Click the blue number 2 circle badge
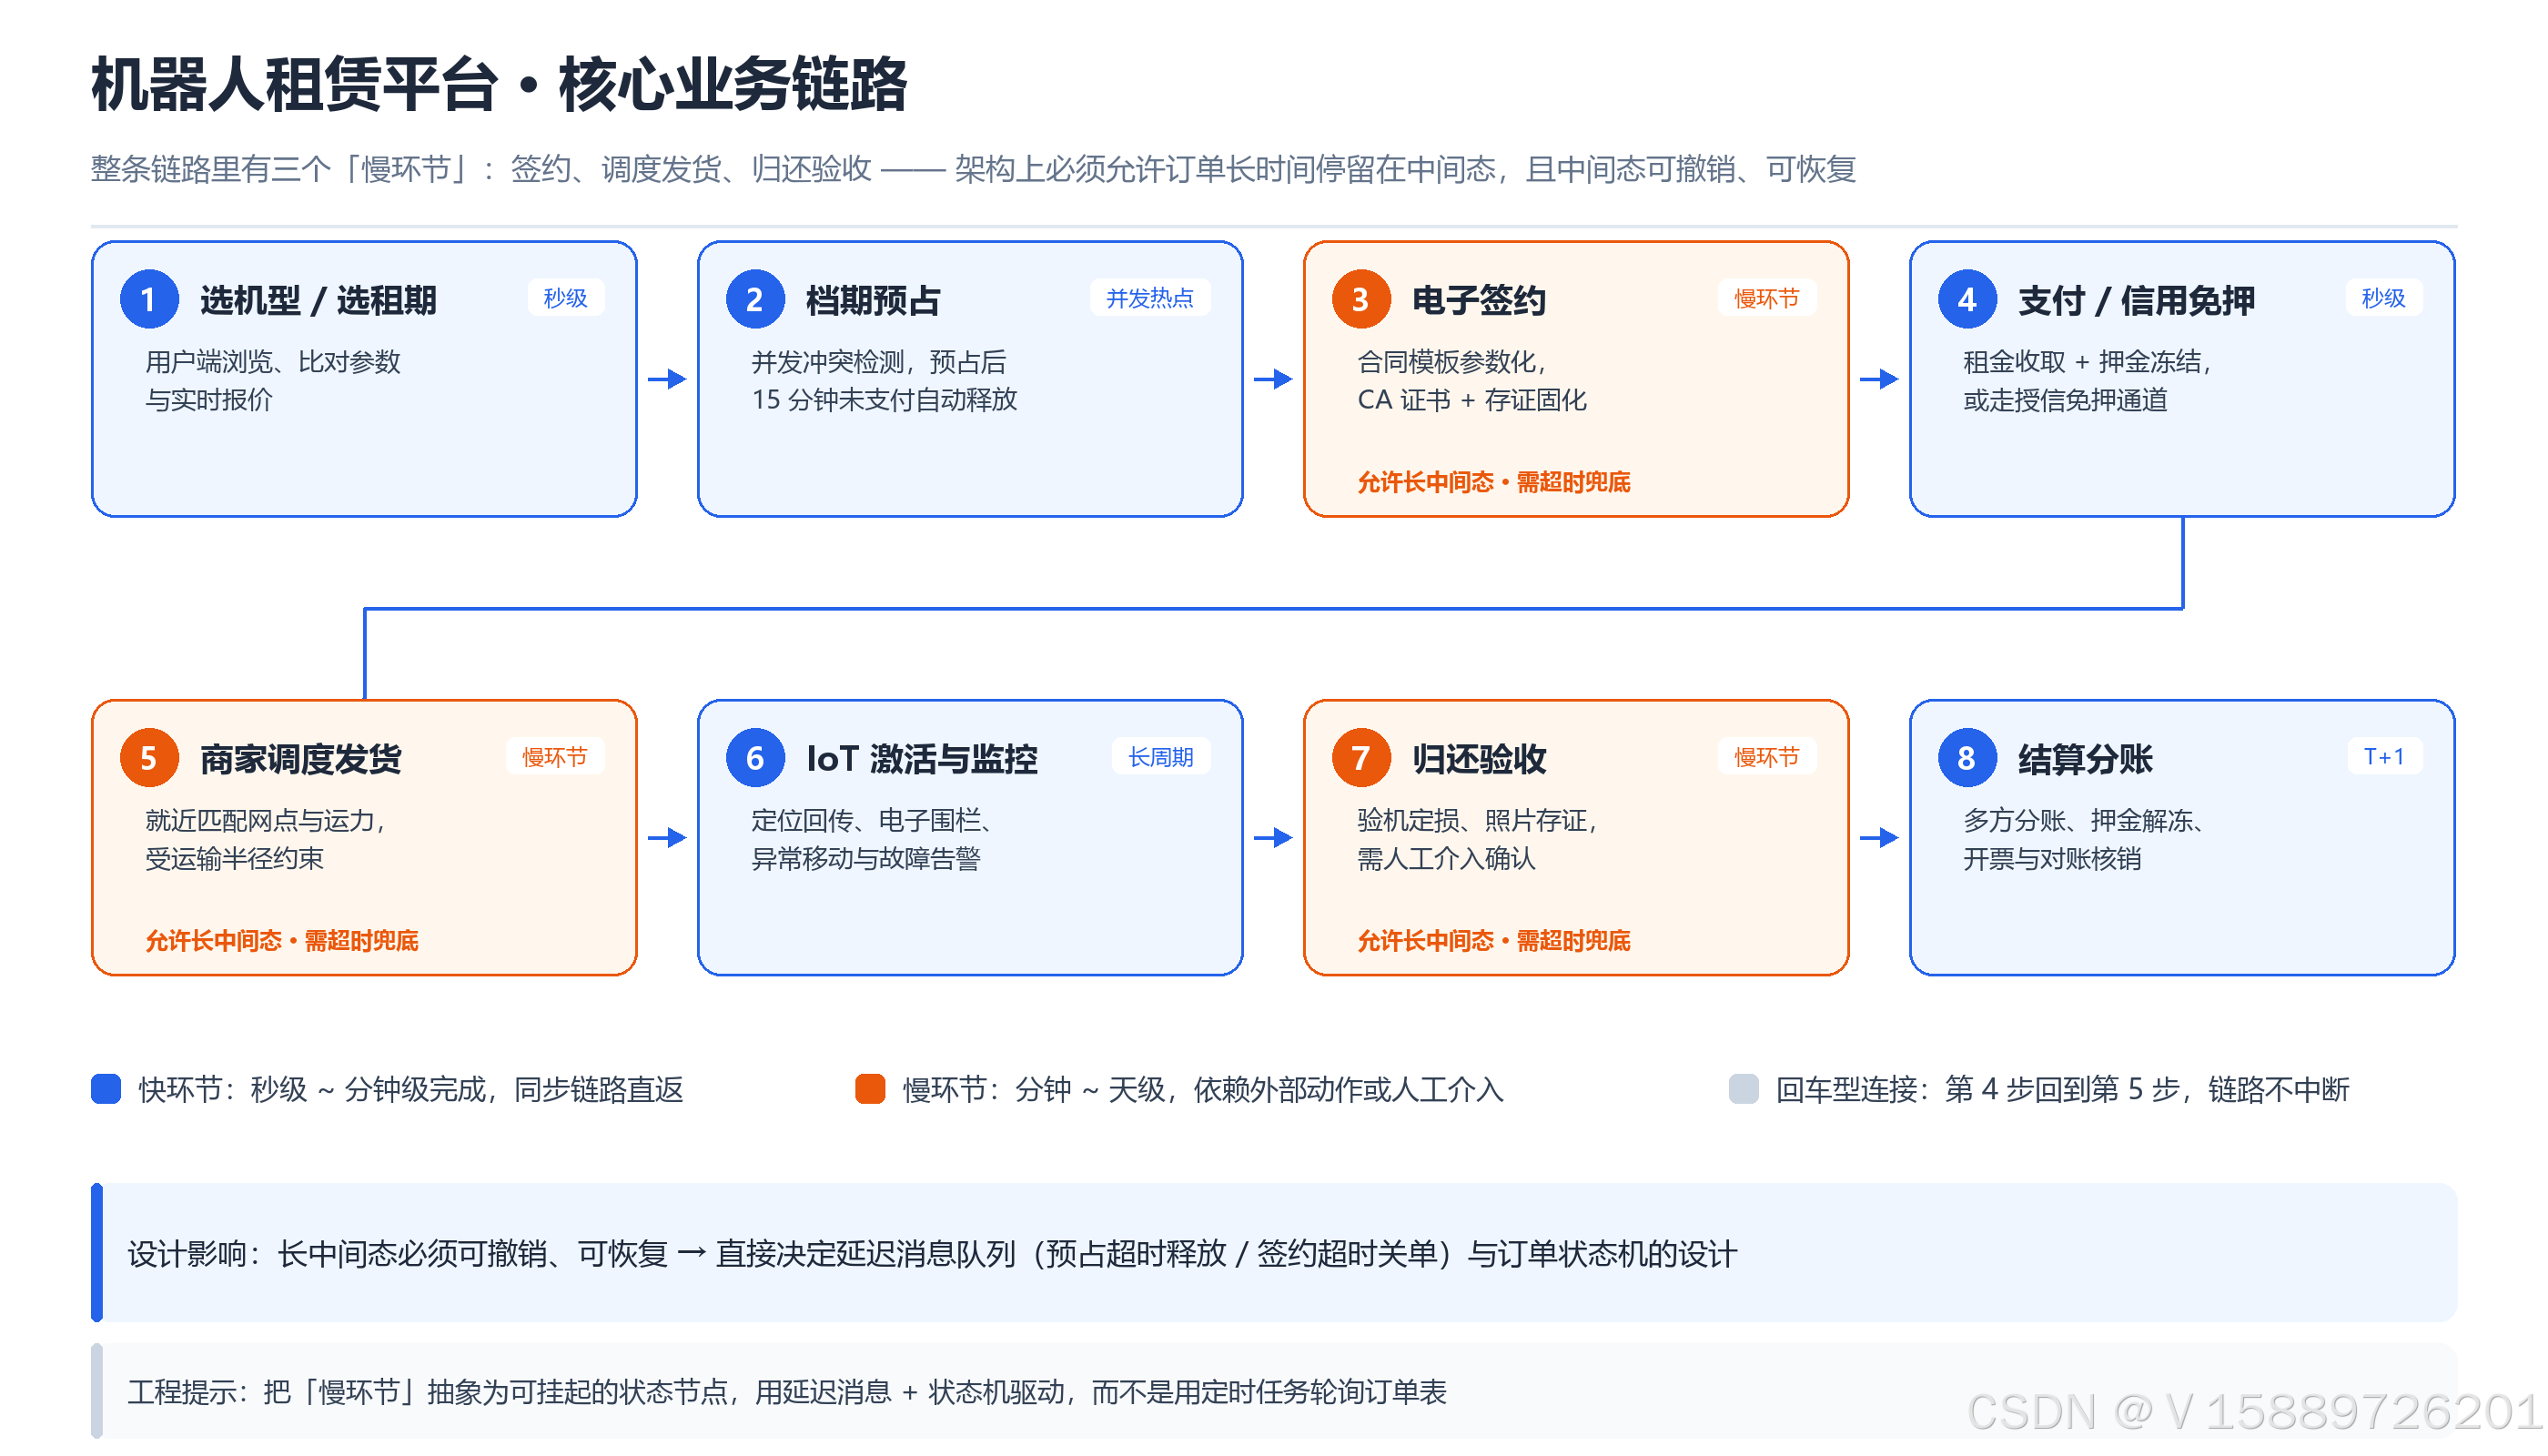Viewport: 2548px width, 1456px height. tap(755, 299)
